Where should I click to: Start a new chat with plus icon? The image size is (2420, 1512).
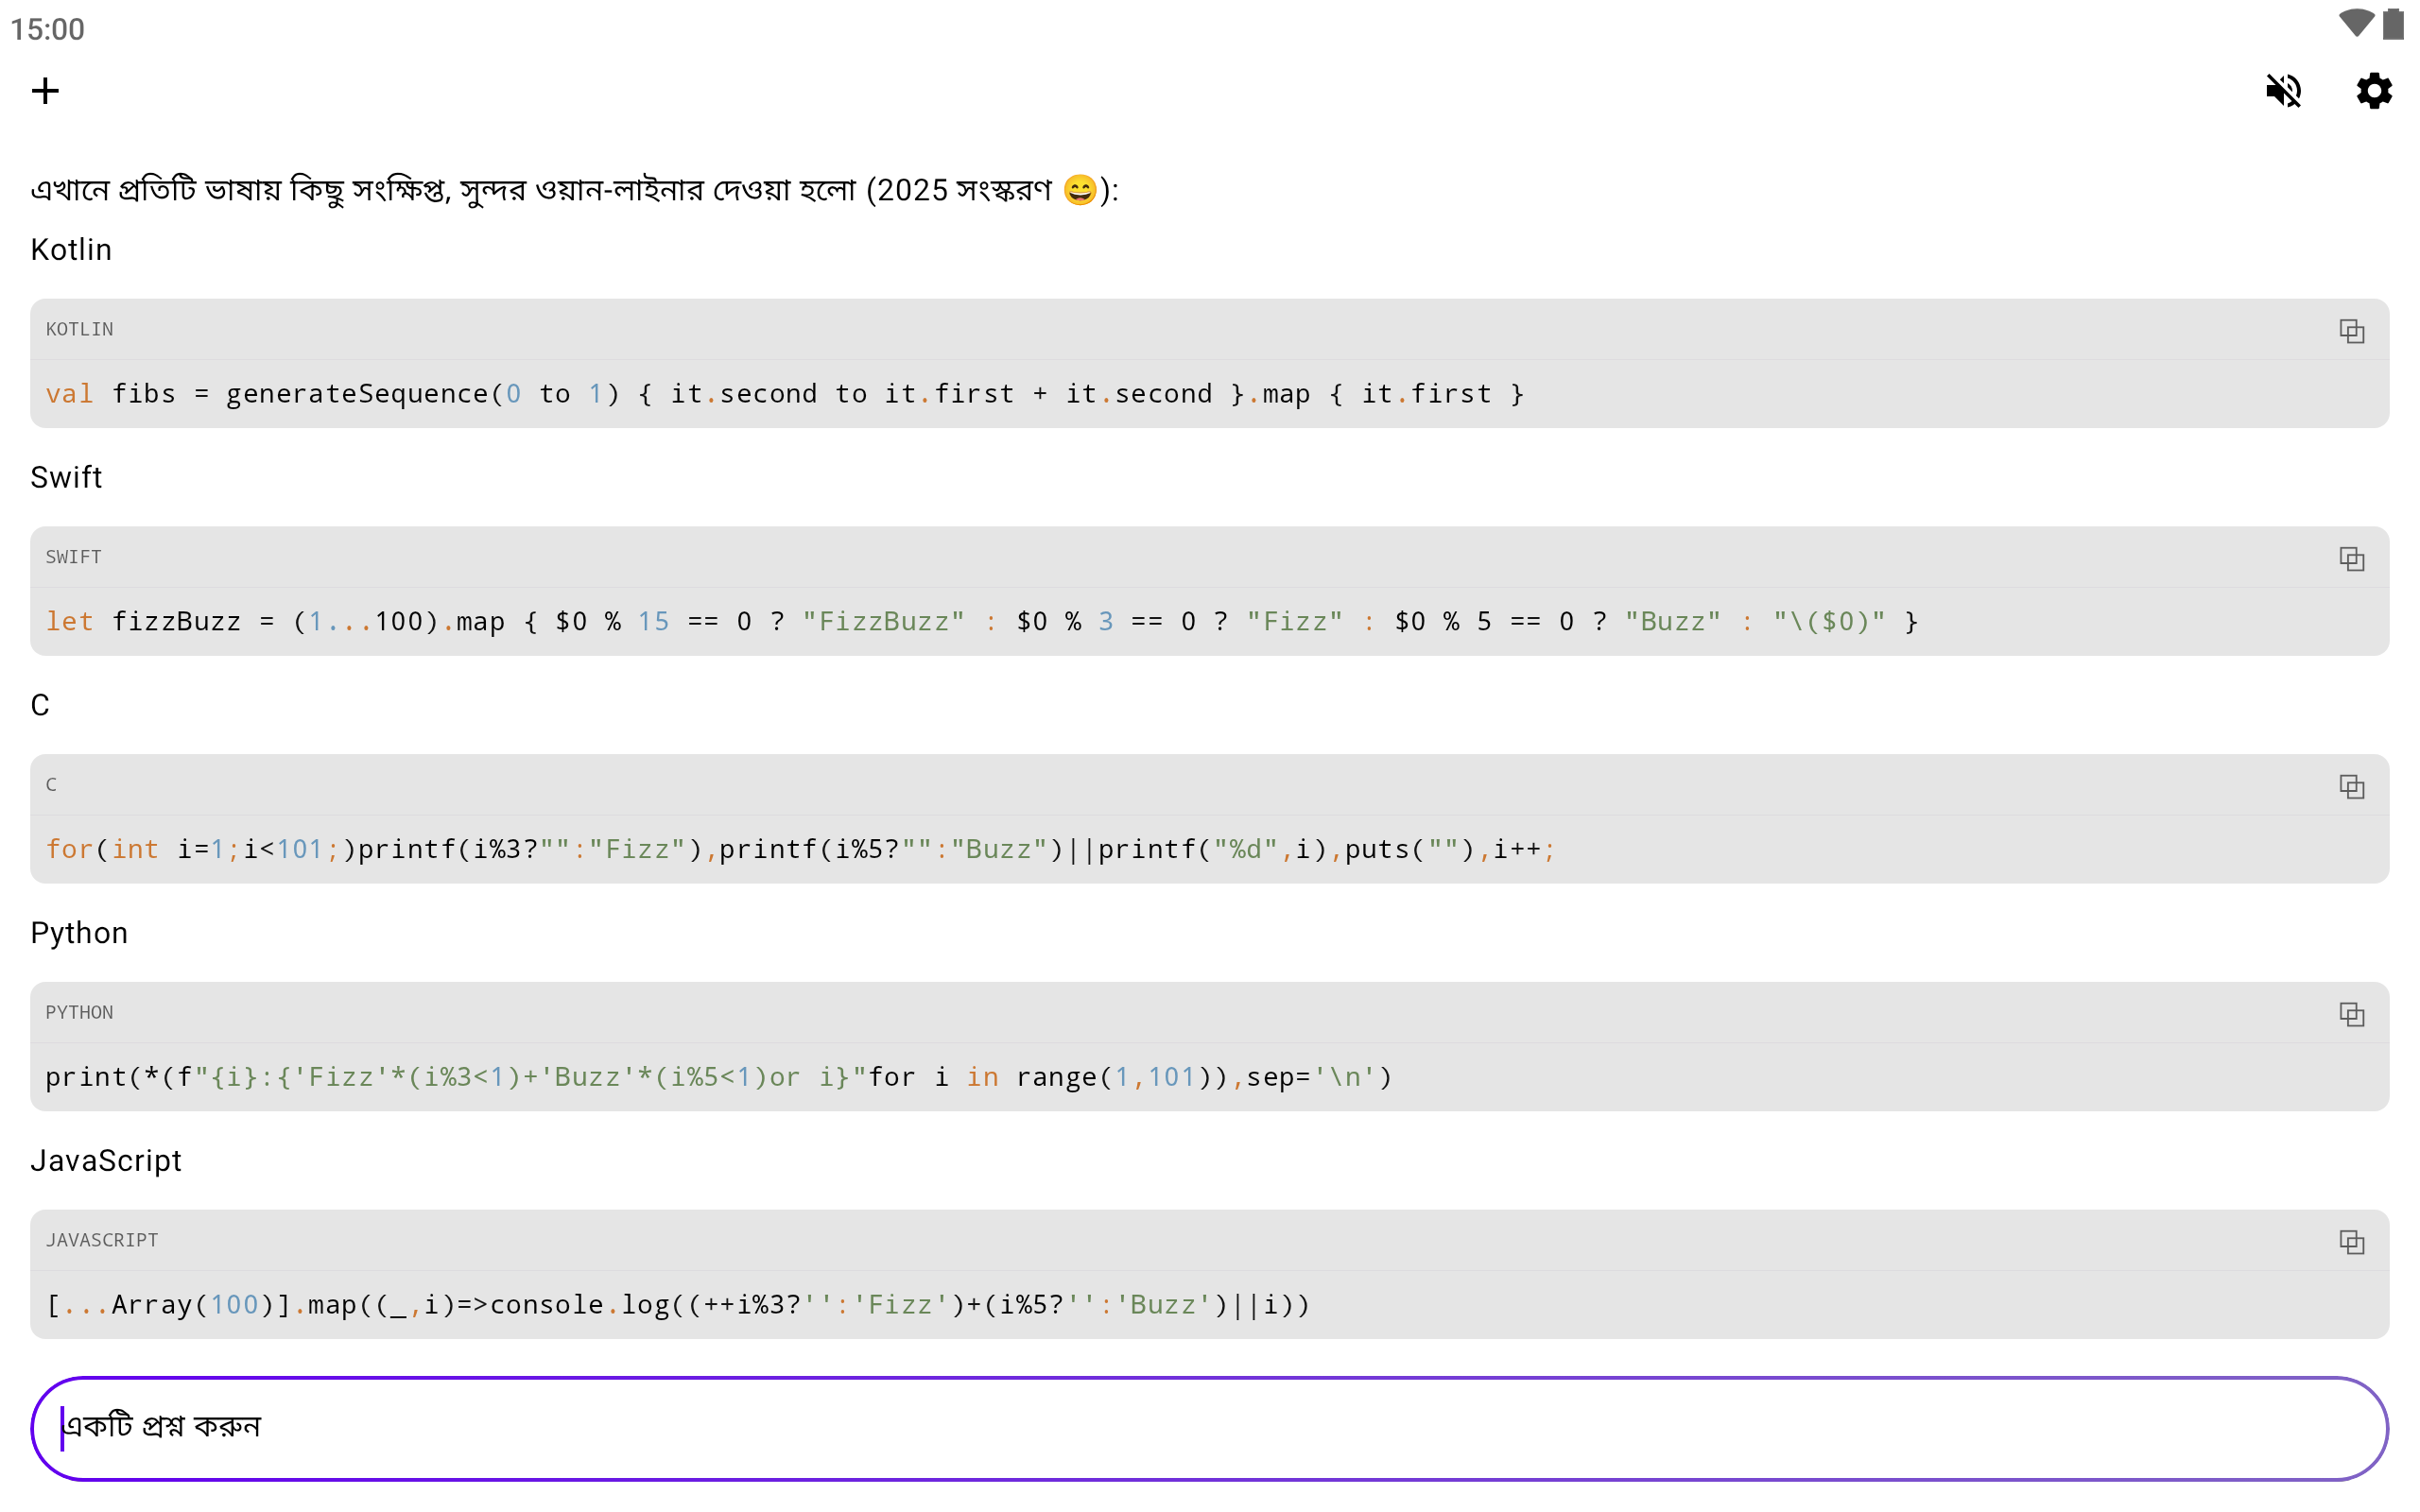point(45,91)
